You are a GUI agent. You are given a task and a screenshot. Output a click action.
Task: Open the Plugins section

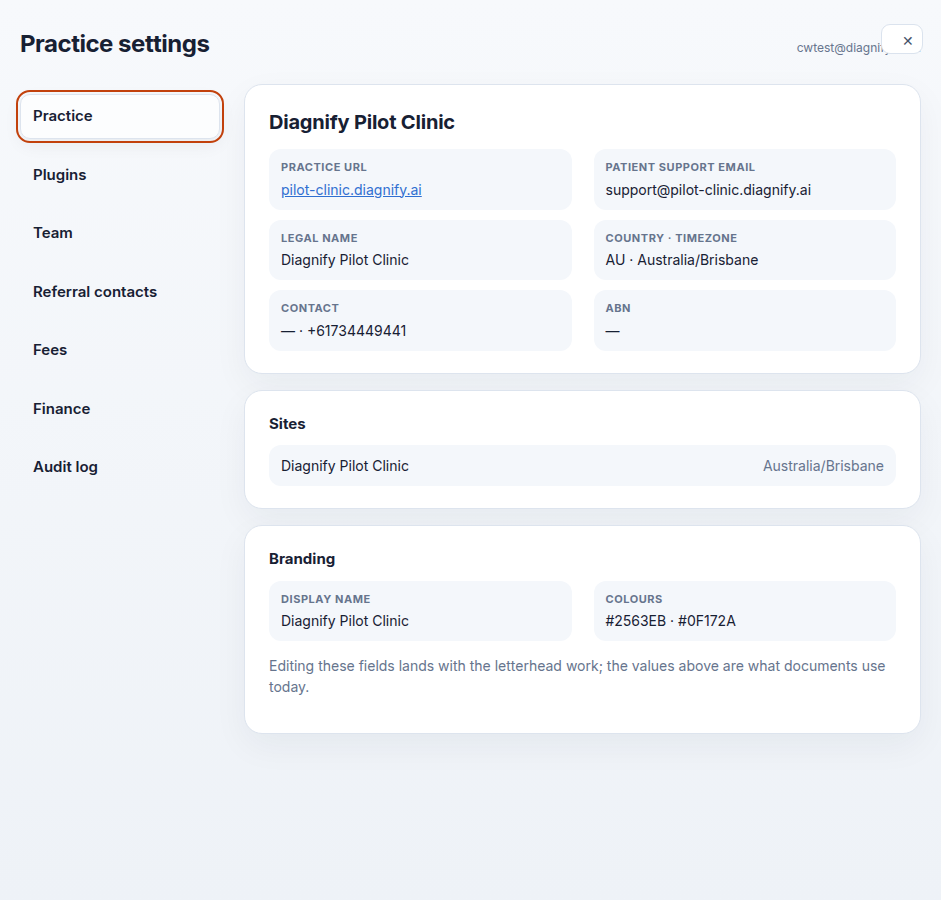coord(120,175)
